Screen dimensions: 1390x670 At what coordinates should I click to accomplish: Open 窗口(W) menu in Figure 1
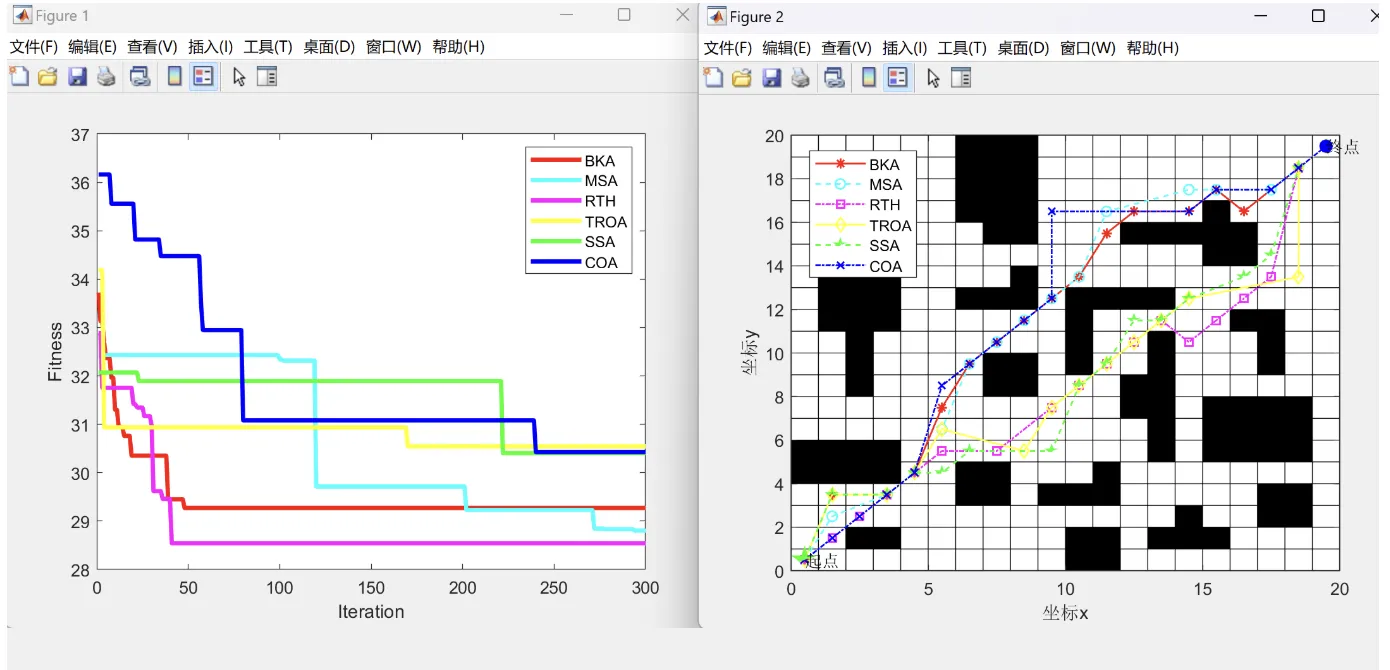(393, 47)
